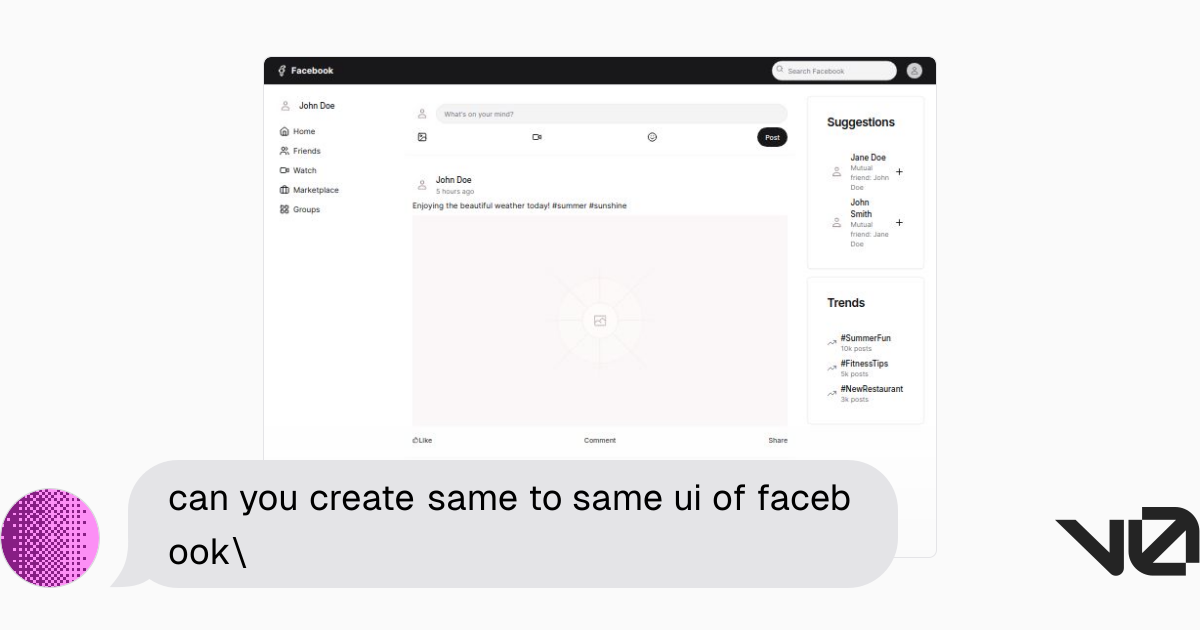Click the Suggestions heading

(x=861, y=123)
